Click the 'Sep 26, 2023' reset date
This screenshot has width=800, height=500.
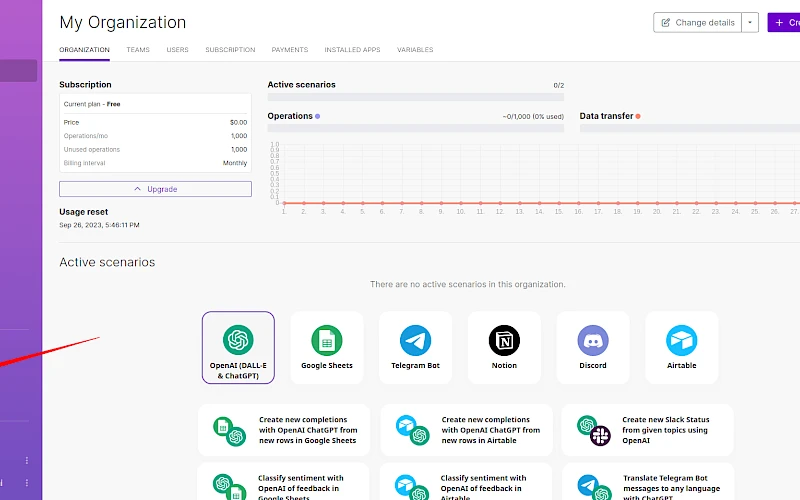point(99,225)
